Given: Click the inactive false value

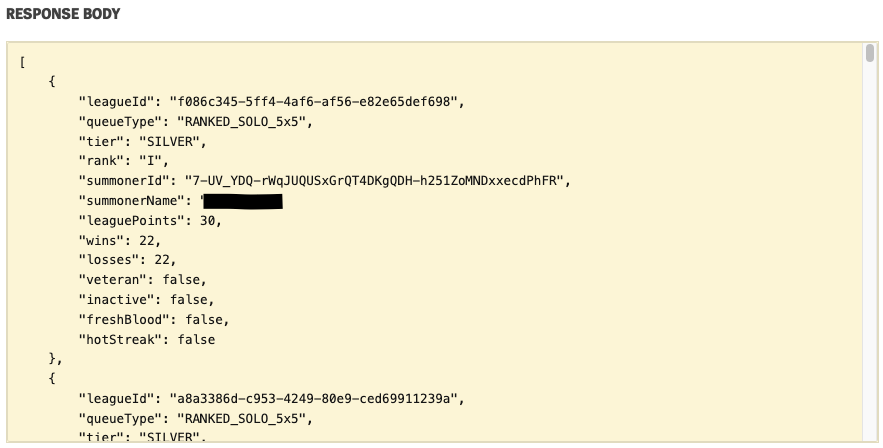Looking at the screenshot, I should pos(191,300).
